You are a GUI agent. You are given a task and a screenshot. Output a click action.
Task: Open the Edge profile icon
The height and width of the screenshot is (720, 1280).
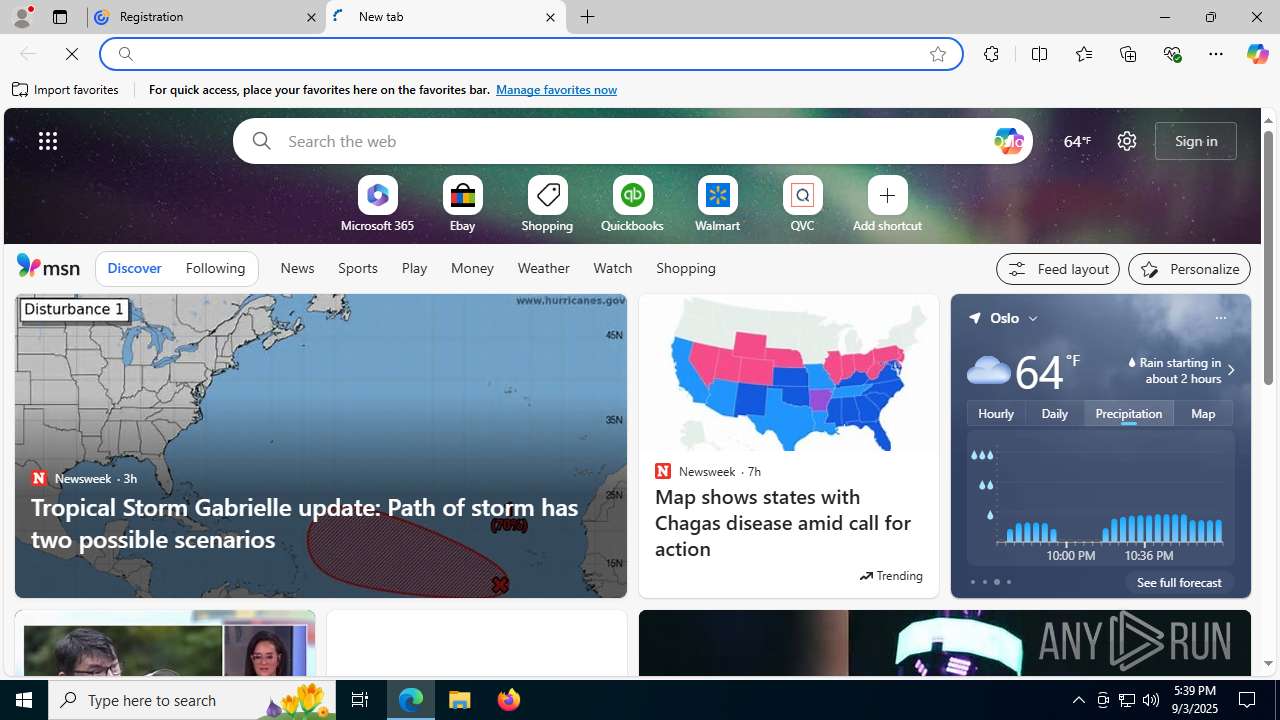pyautogui.click(x=21, y=17)
